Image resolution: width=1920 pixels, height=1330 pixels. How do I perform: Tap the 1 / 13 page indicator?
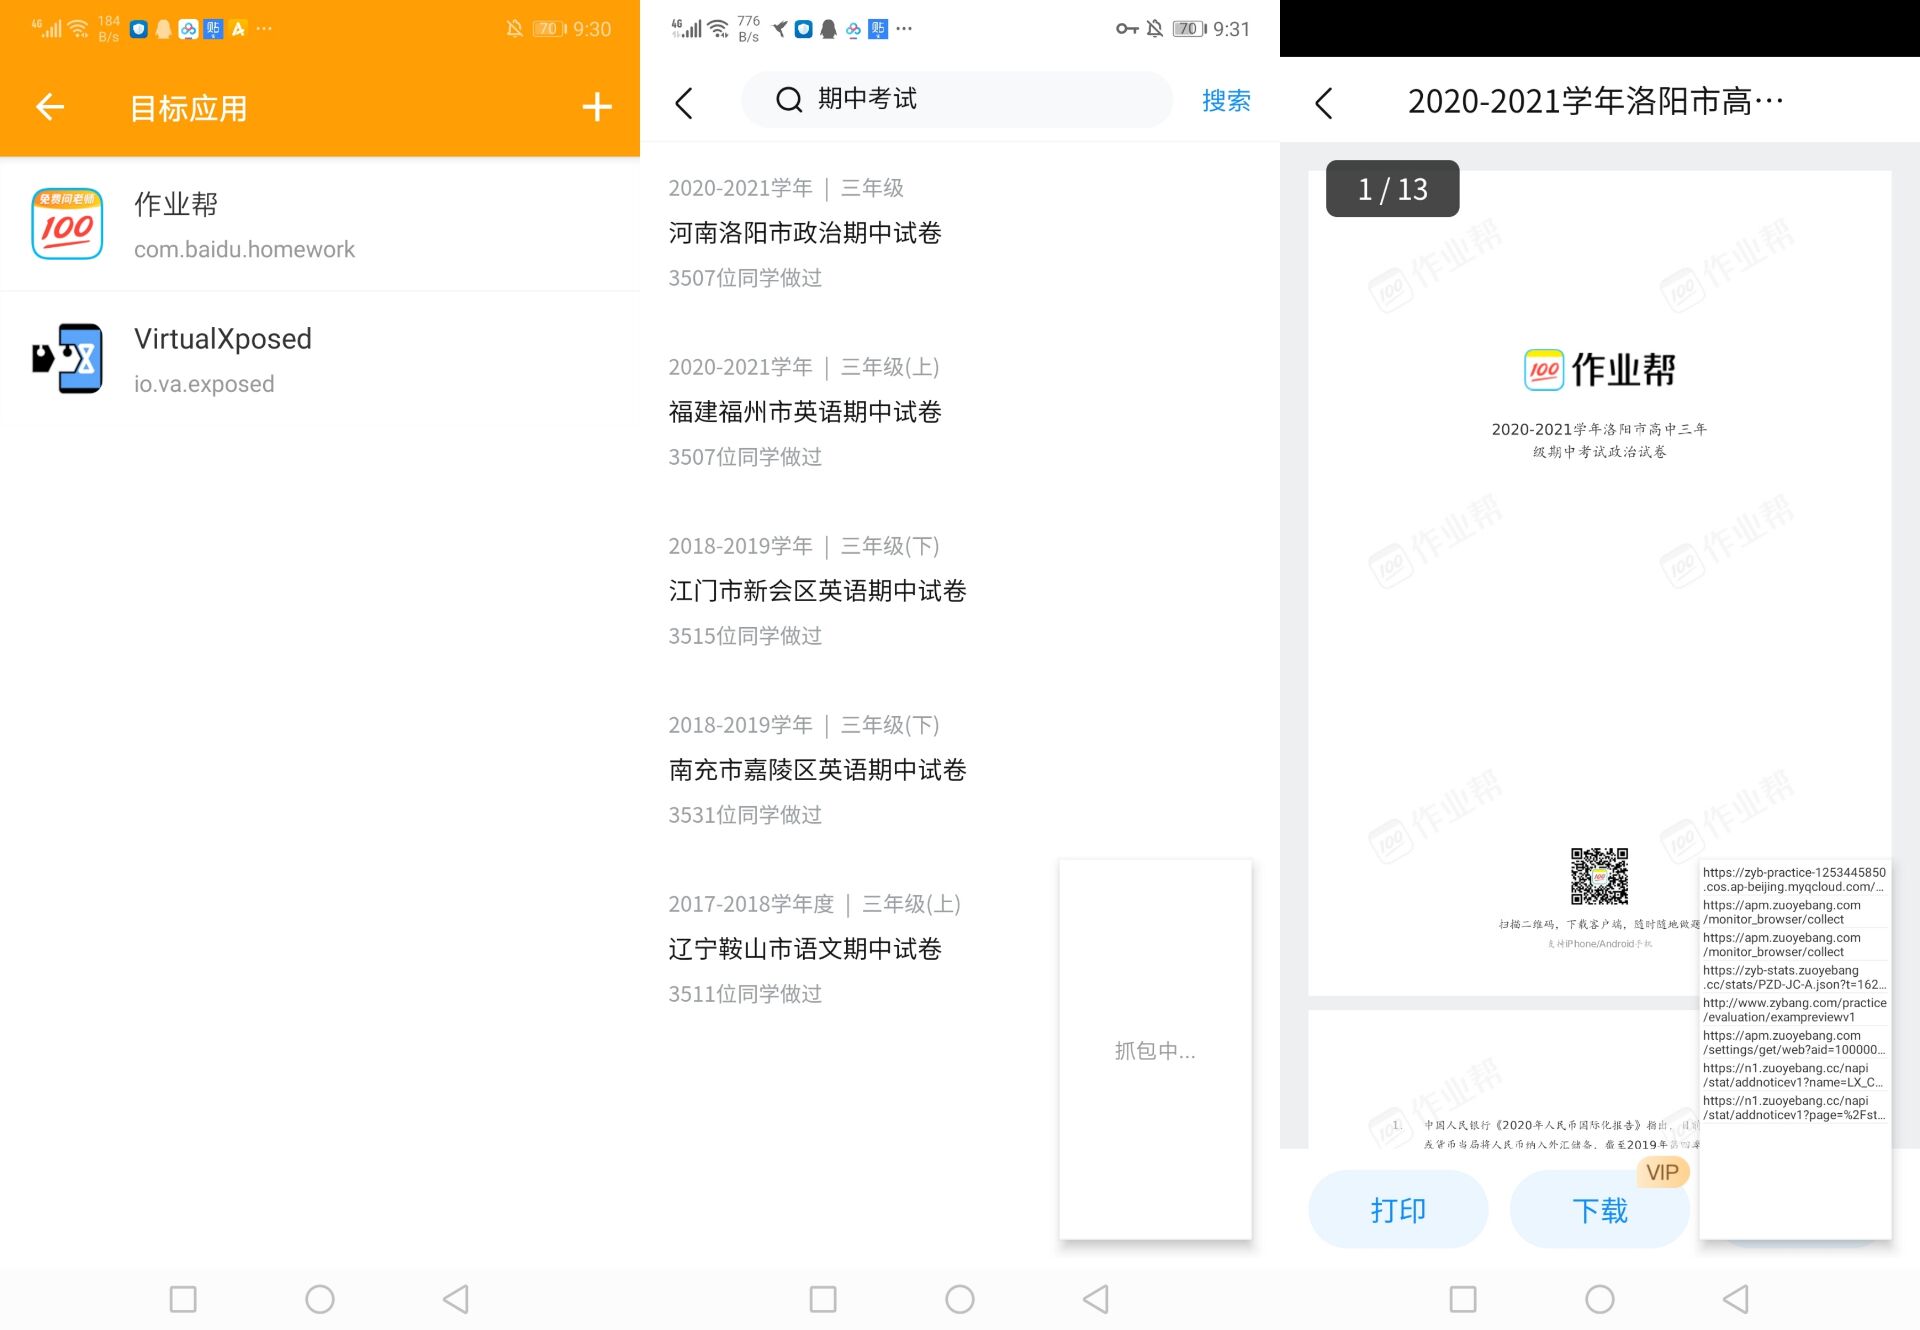[1392, 189]
